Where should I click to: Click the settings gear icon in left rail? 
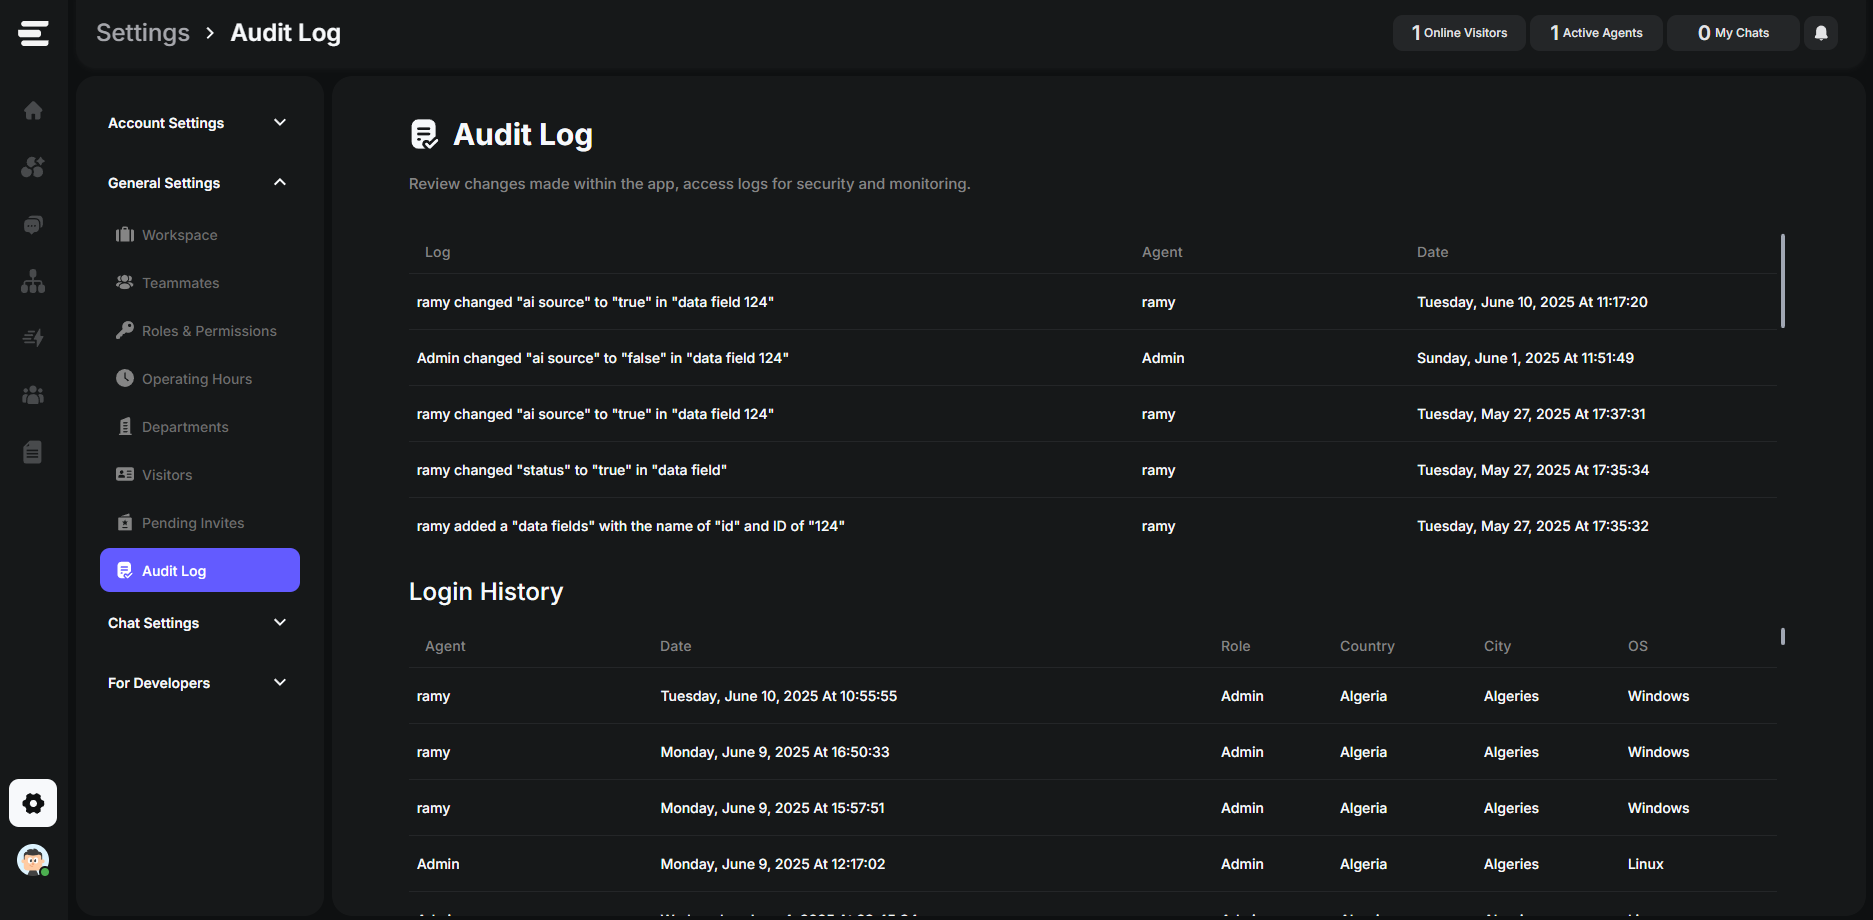pyautogui.click(x=33, y=803)
